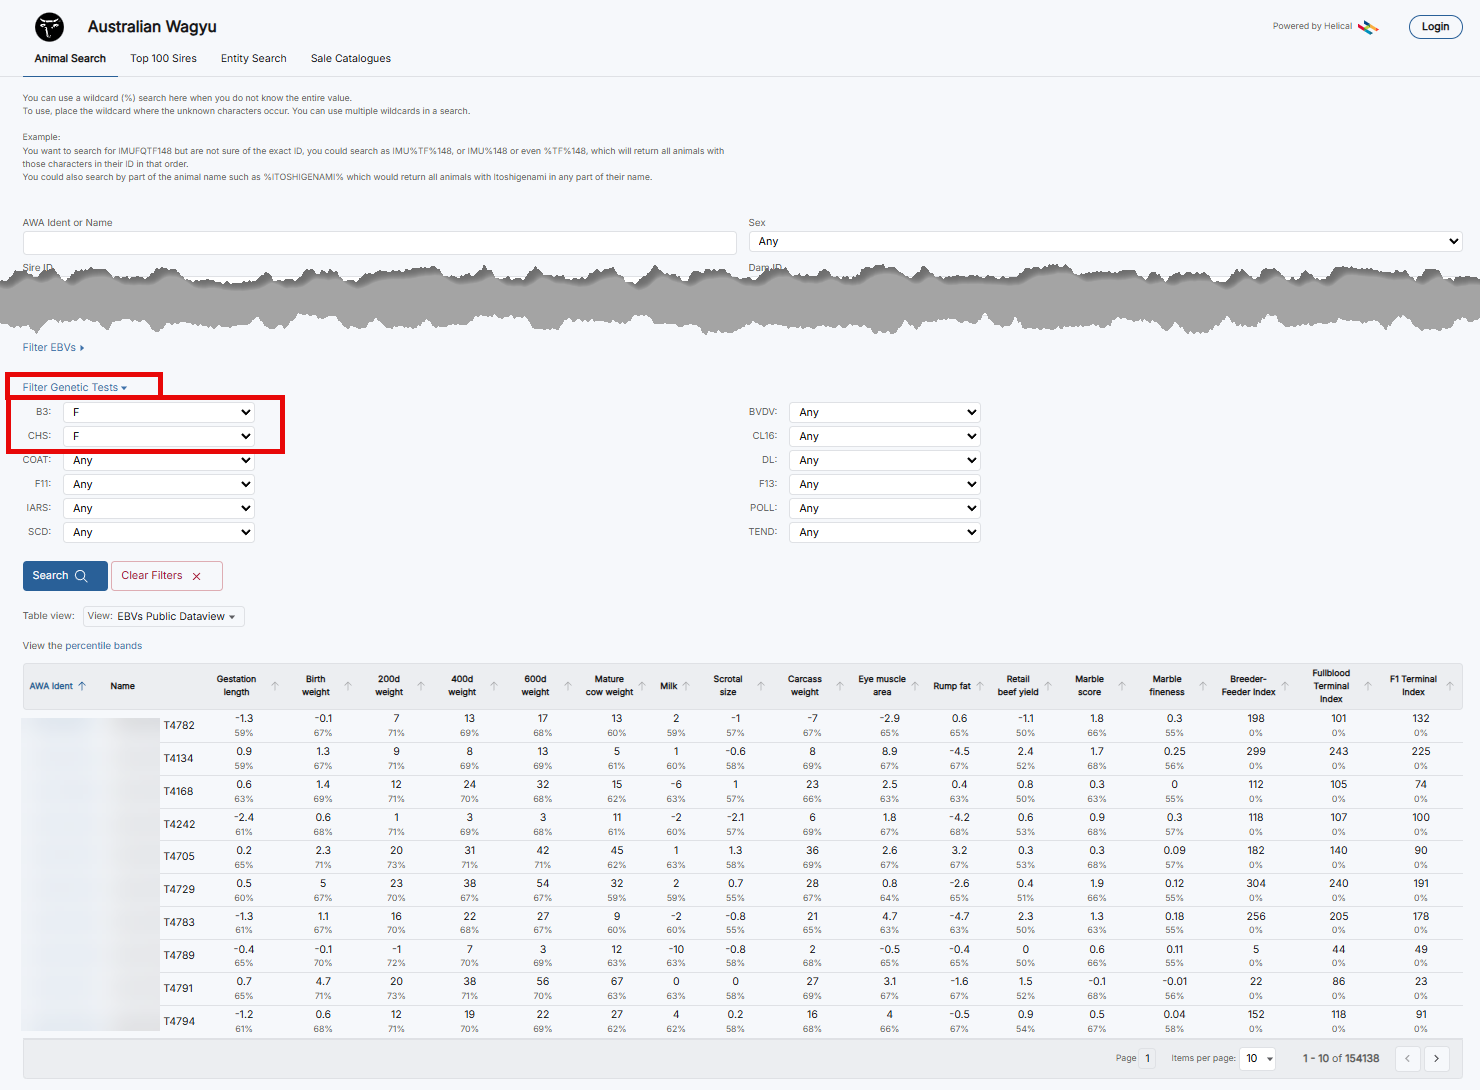Click the Clear Filters button
The height and width of the screenshot is (1090, 1480).
(166, 576)
